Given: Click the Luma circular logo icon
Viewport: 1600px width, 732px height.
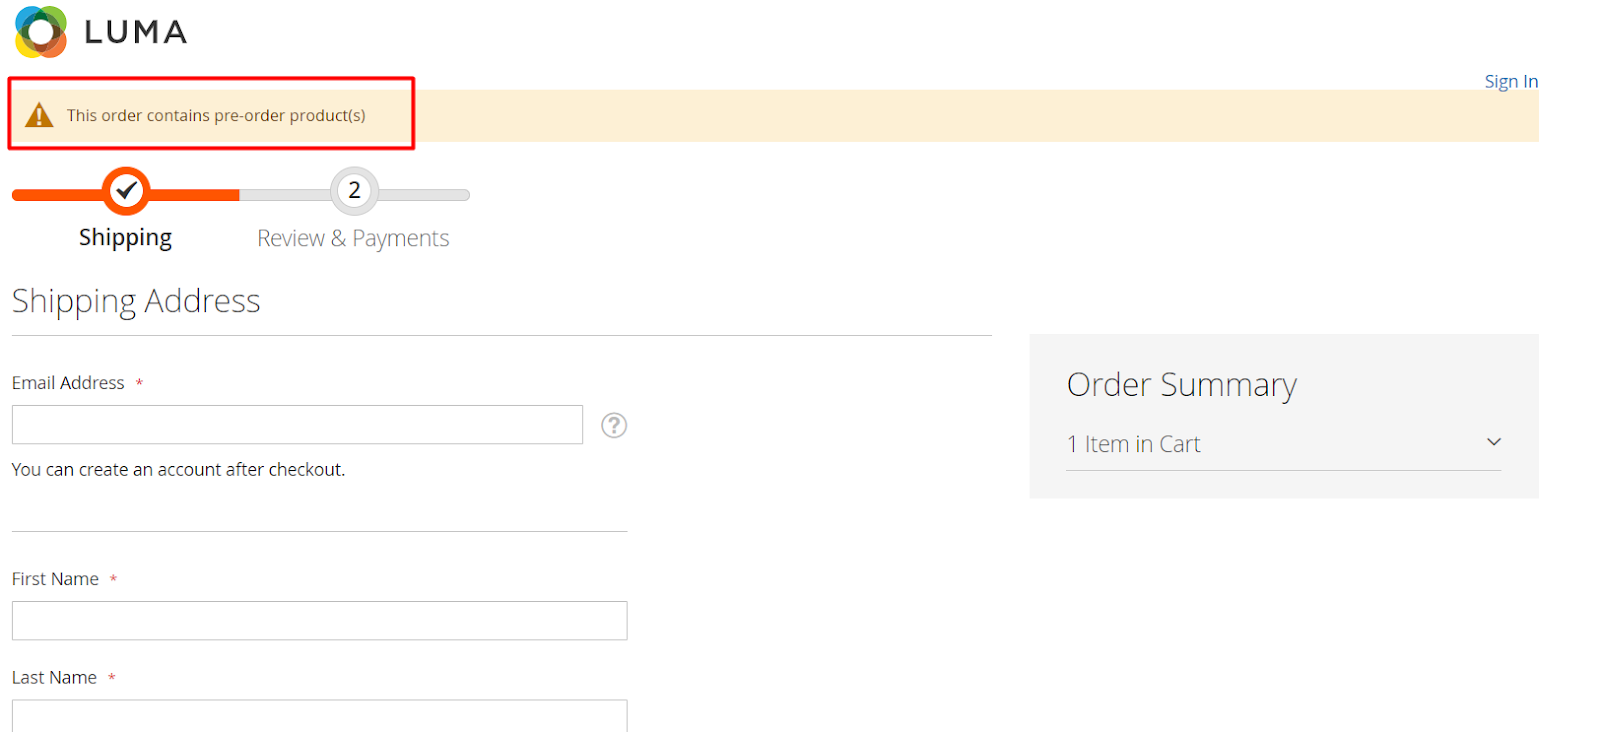Looking at the screenshot, I should [x=41, y=32].
